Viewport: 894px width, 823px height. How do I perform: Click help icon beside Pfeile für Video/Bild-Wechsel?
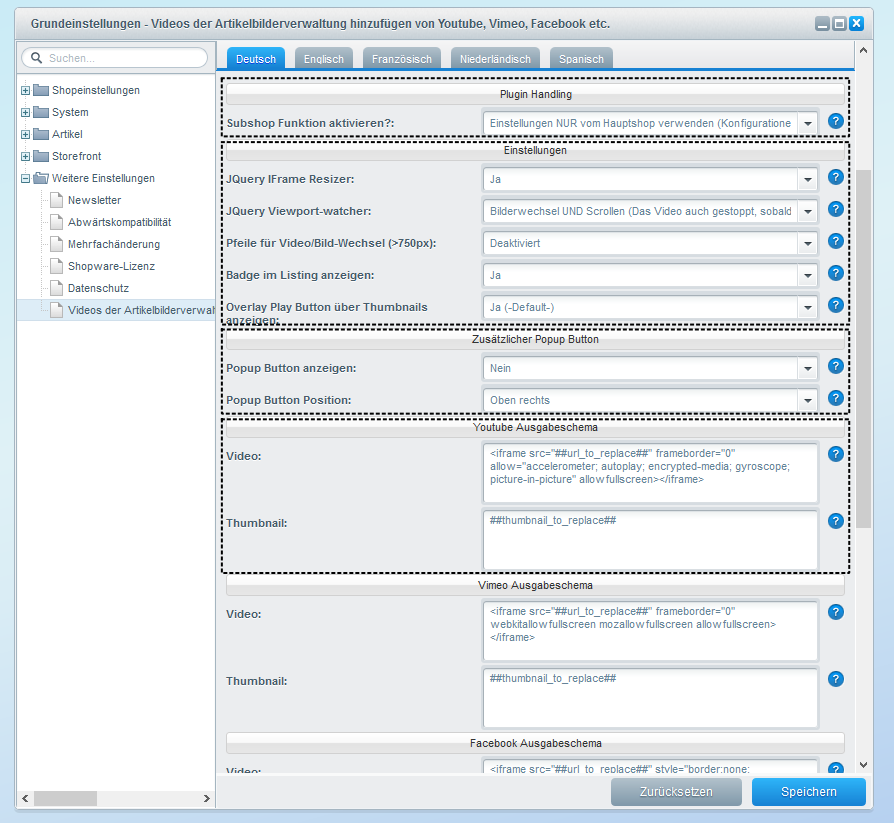pyautogui.click(x=835, y=241)
